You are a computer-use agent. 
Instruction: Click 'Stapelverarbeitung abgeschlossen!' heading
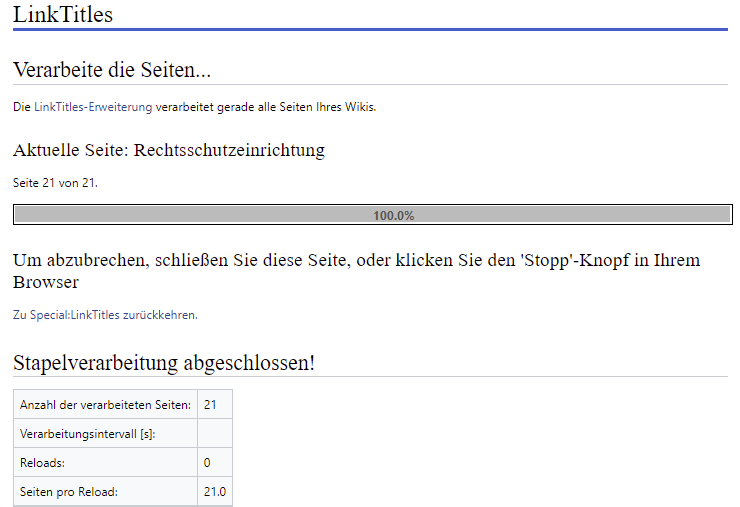pos(164,363)
